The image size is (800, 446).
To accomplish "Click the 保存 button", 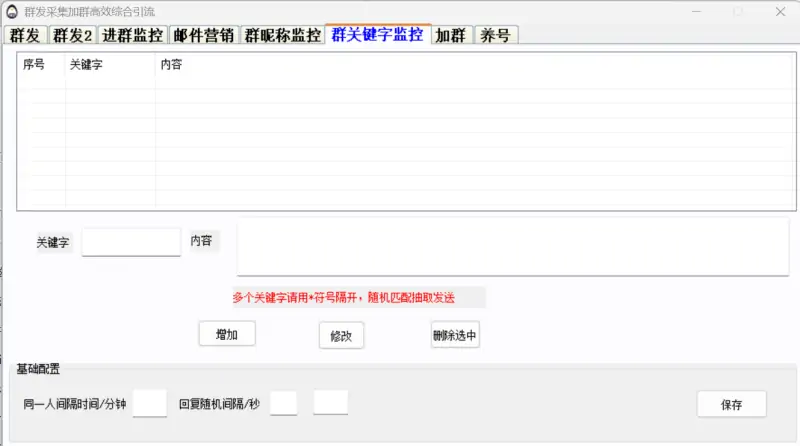I will tap(731, 405).
